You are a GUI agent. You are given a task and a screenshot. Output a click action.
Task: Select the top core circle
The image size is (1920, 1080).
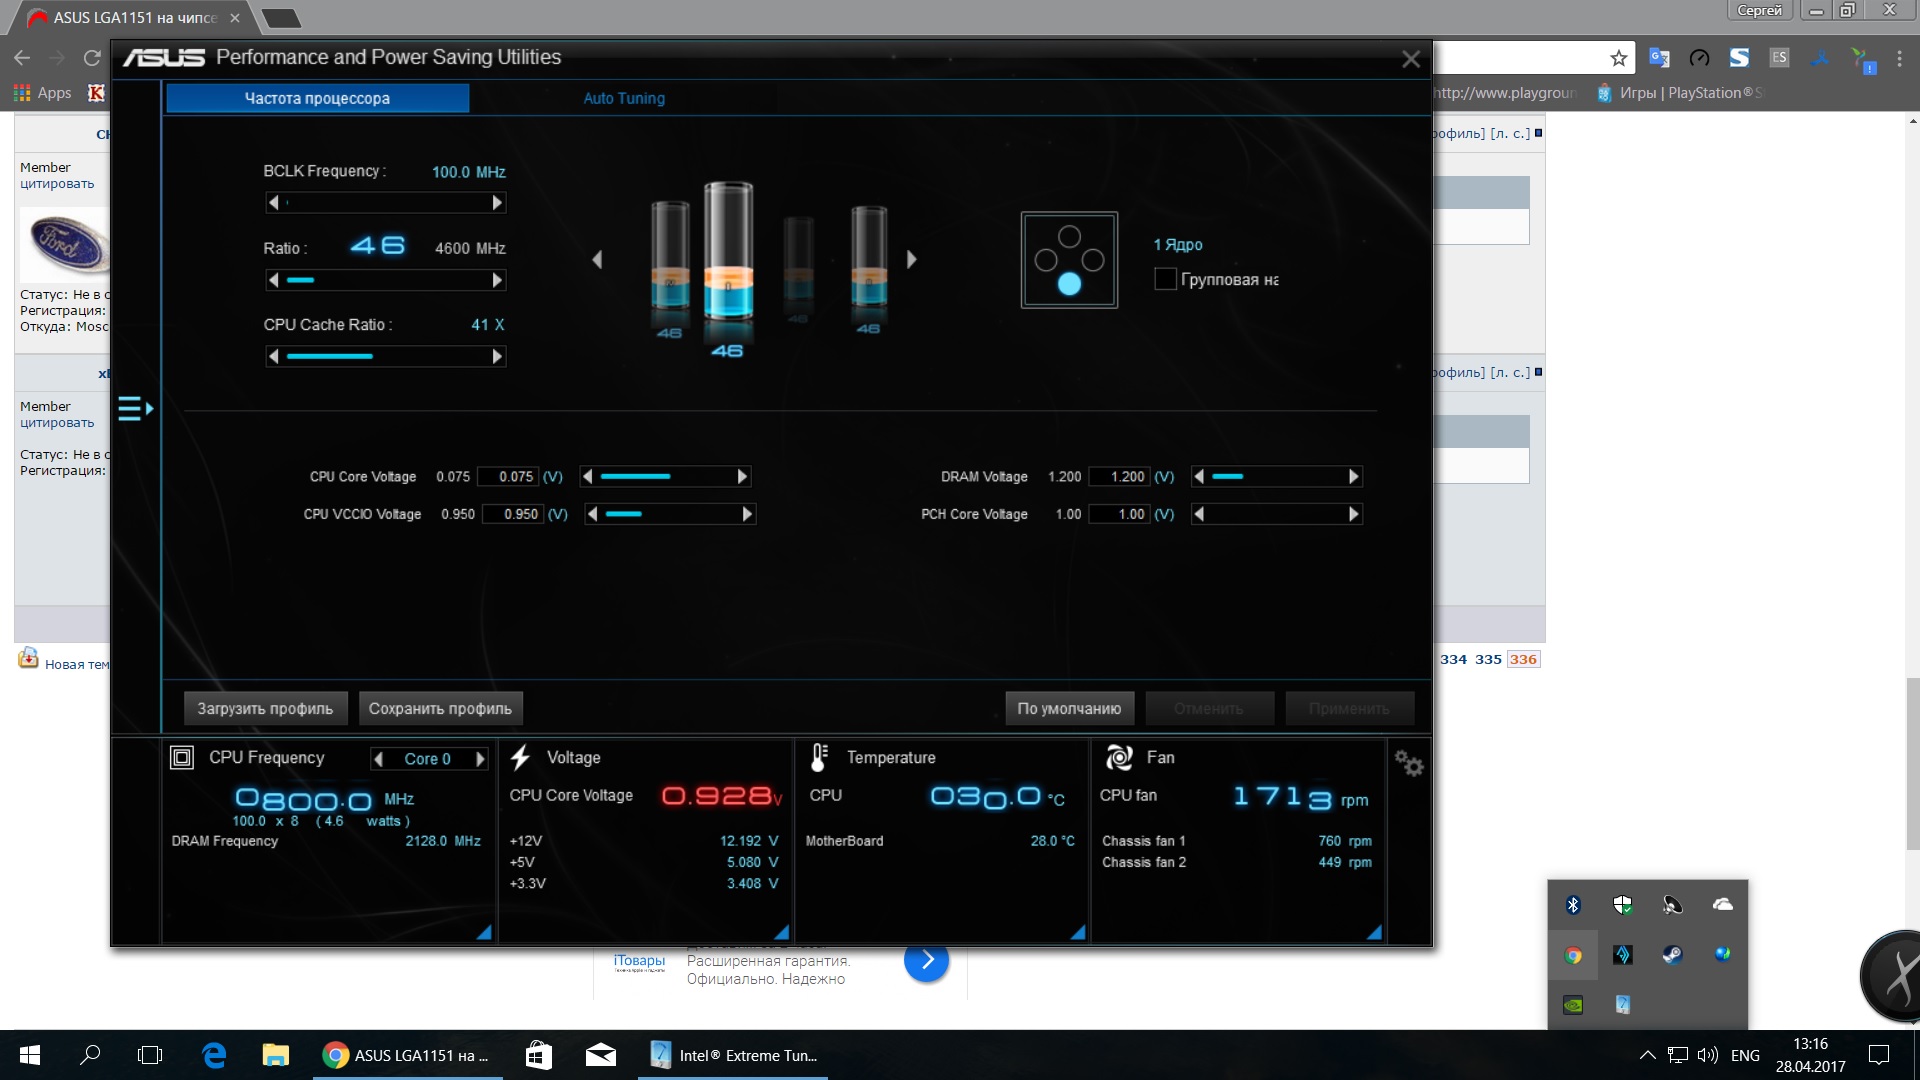click(1069, 236)
